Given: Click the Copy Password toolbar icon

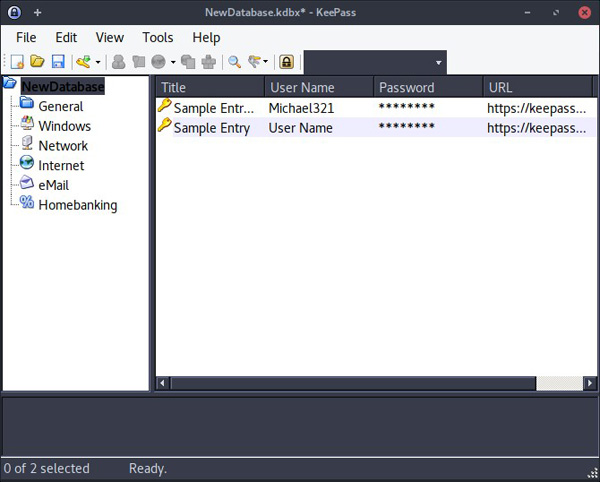Looking at the screenshot, I should (139, 62).
